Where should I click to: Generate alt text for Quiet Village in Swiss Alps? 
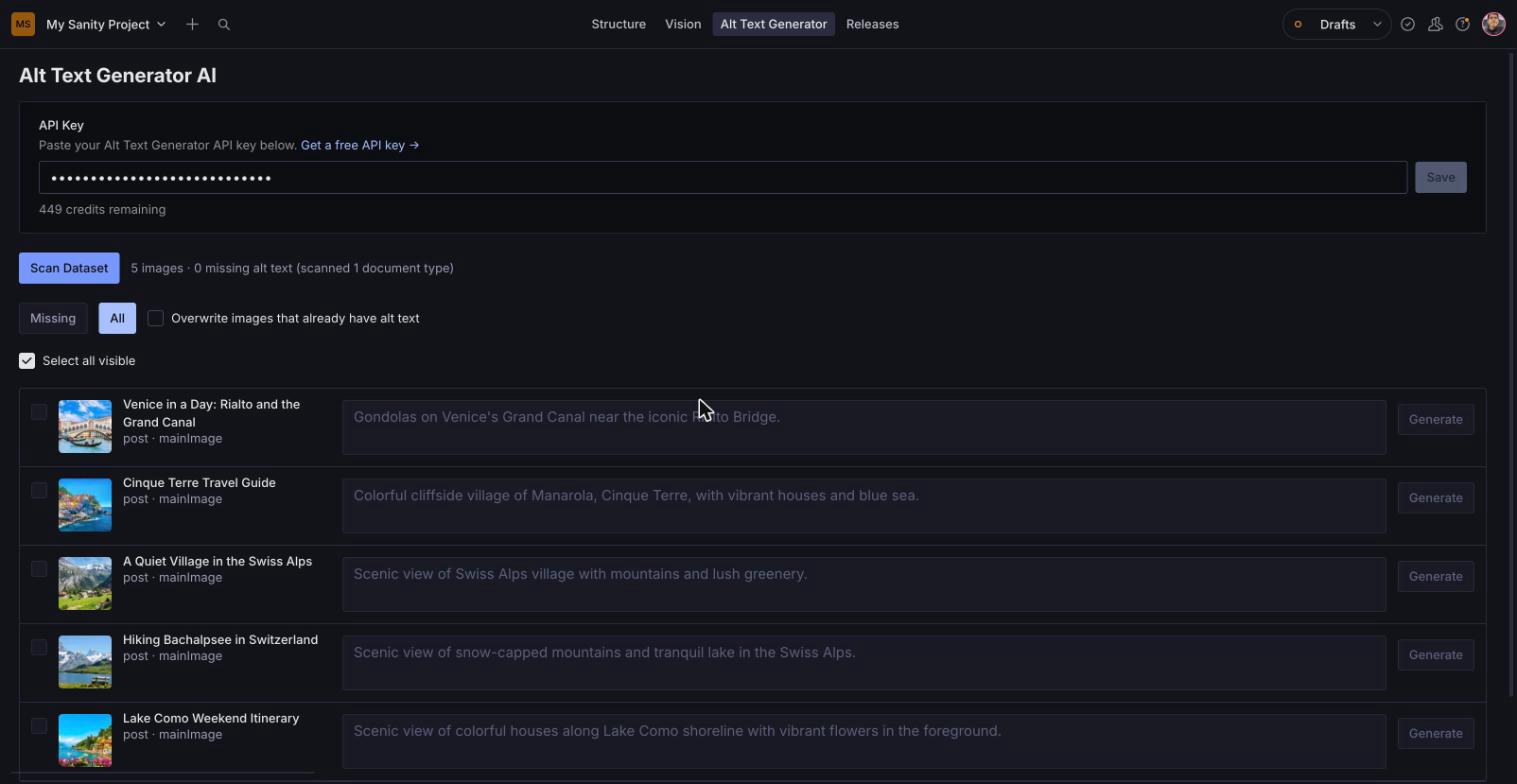click(1435, 577)
